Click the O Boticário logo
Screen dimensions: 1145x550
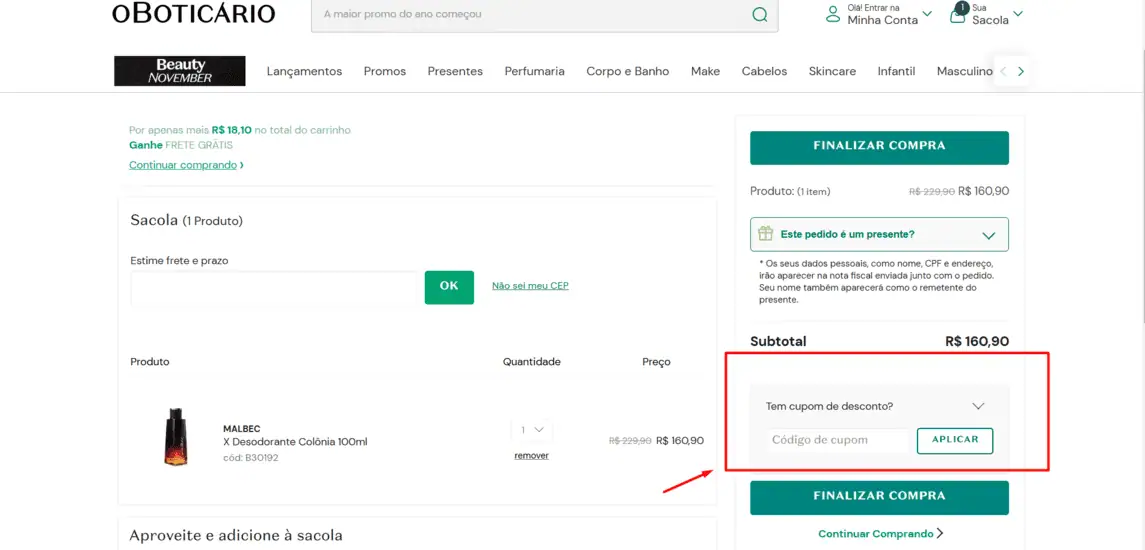[194, 12]
